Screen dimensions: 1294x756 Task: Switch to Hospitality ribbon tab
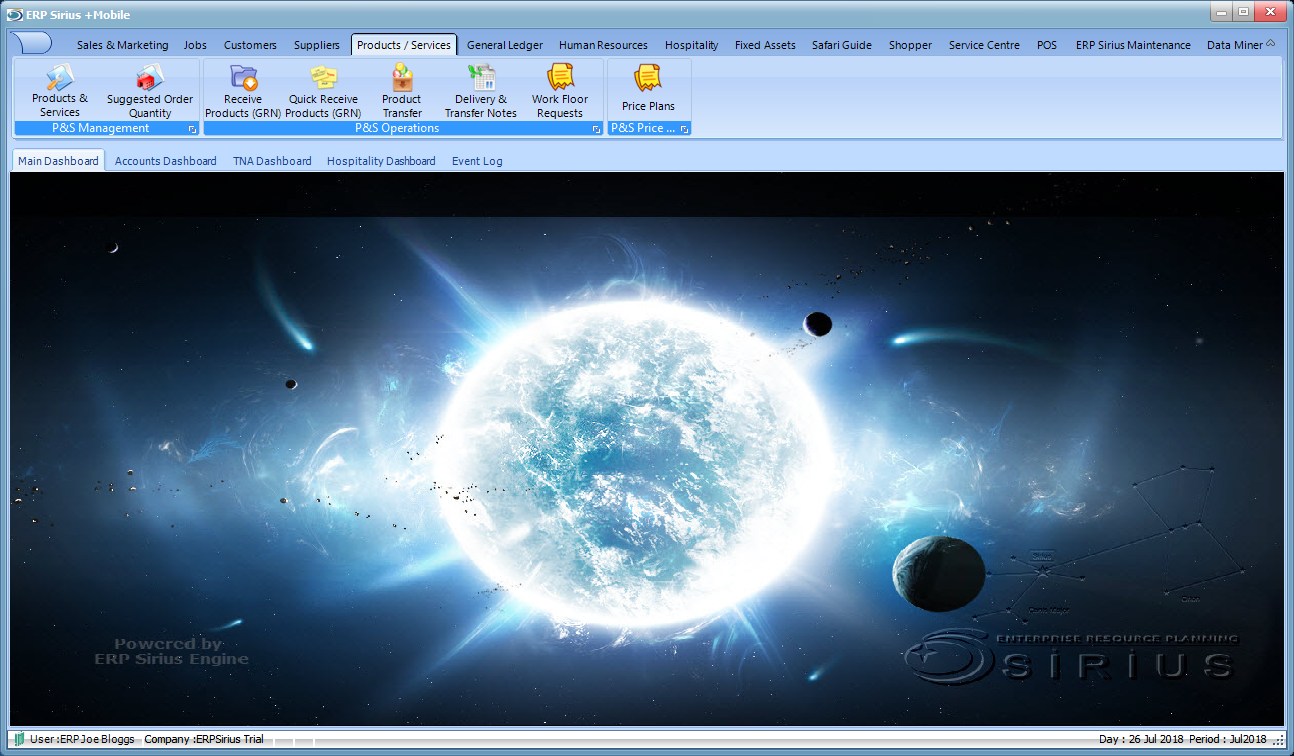692,45
